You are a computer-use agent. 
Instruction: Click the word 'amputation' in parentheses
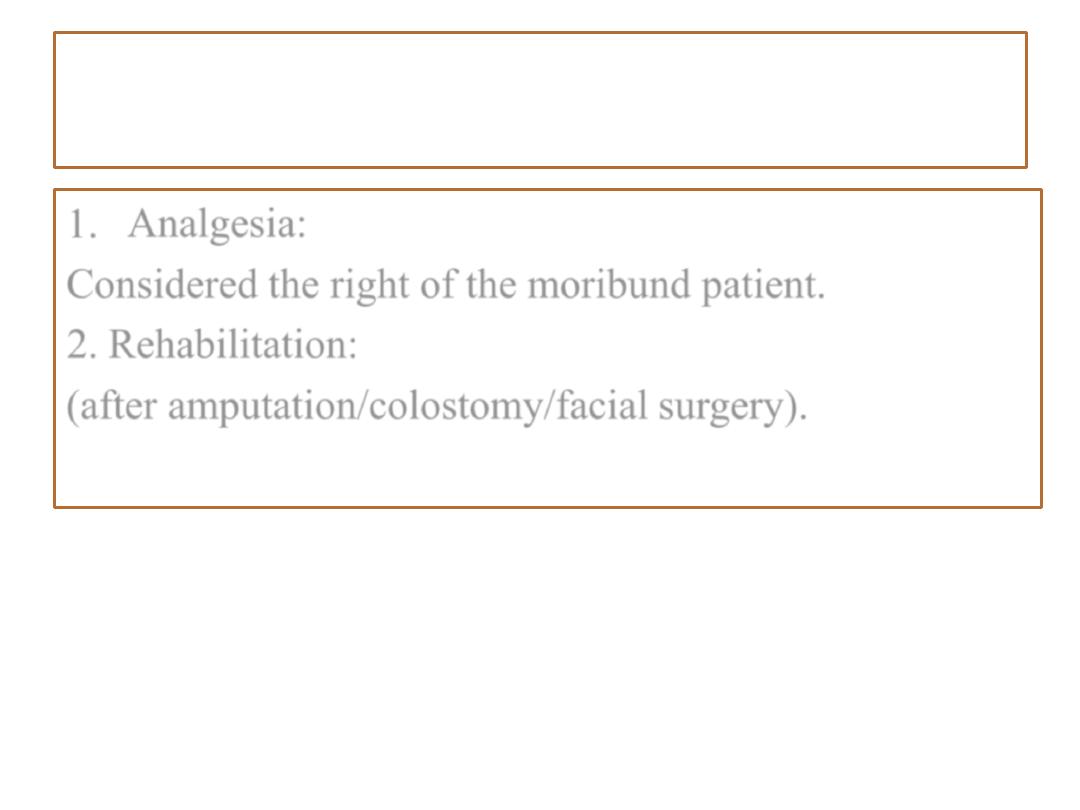262,406
